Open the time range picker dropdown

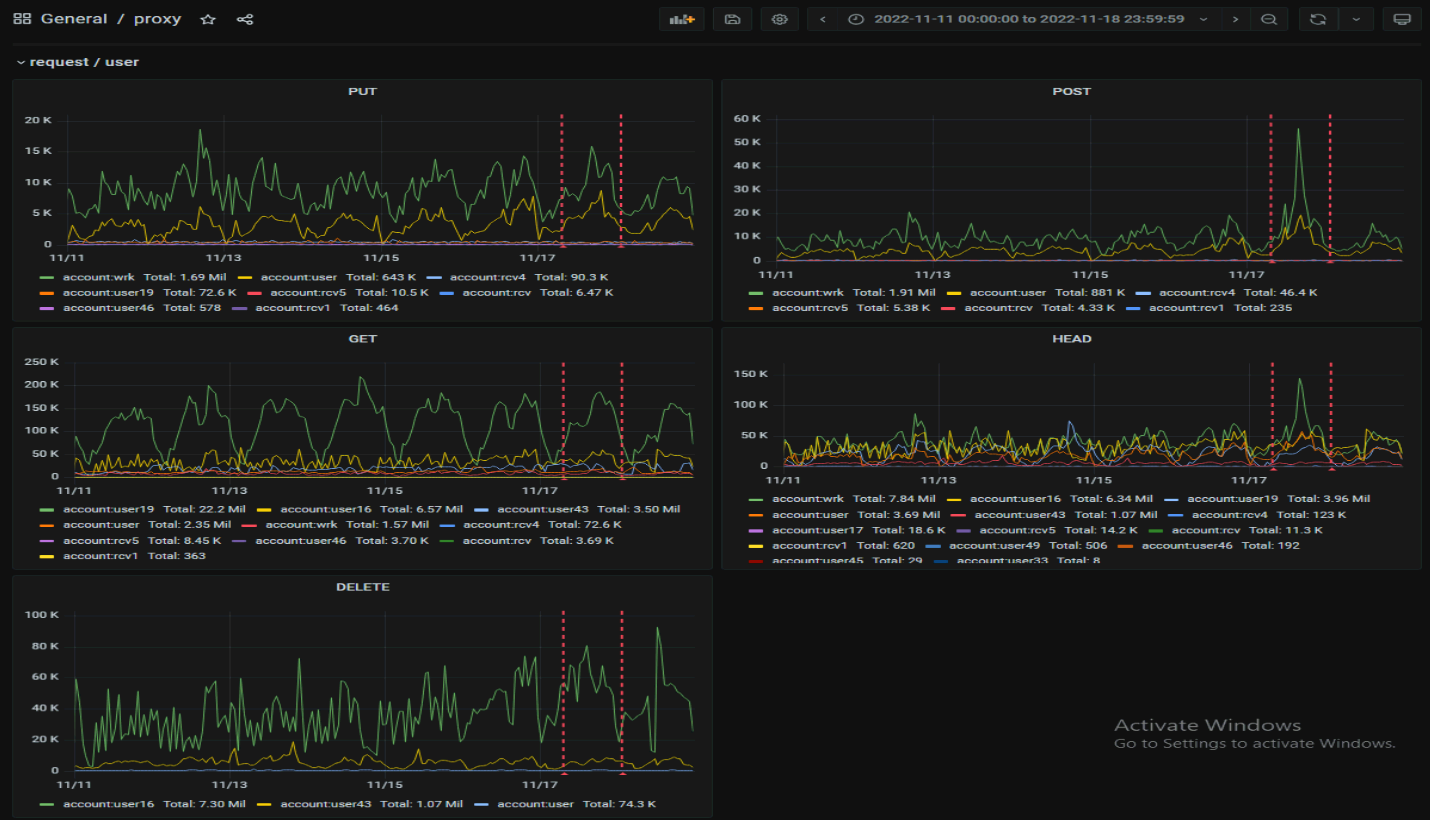(x=1028, y=19)
